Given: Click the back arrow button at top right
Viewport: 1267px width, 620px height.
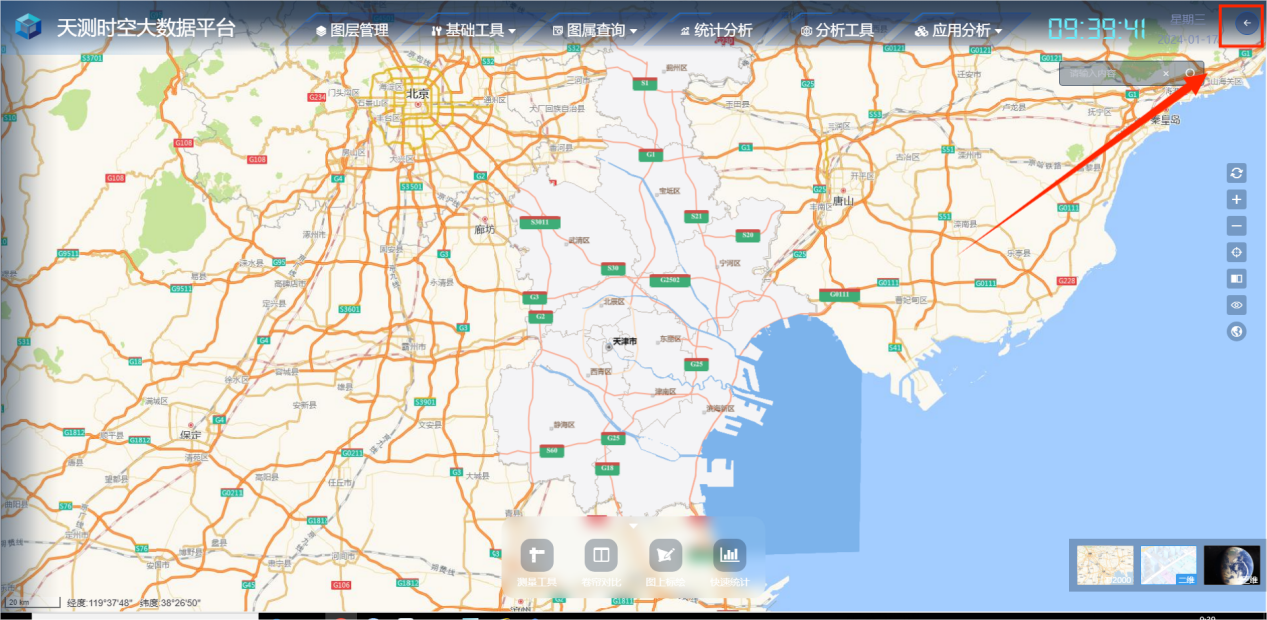Looking at the screenshot, I should tap(1245, 23).
